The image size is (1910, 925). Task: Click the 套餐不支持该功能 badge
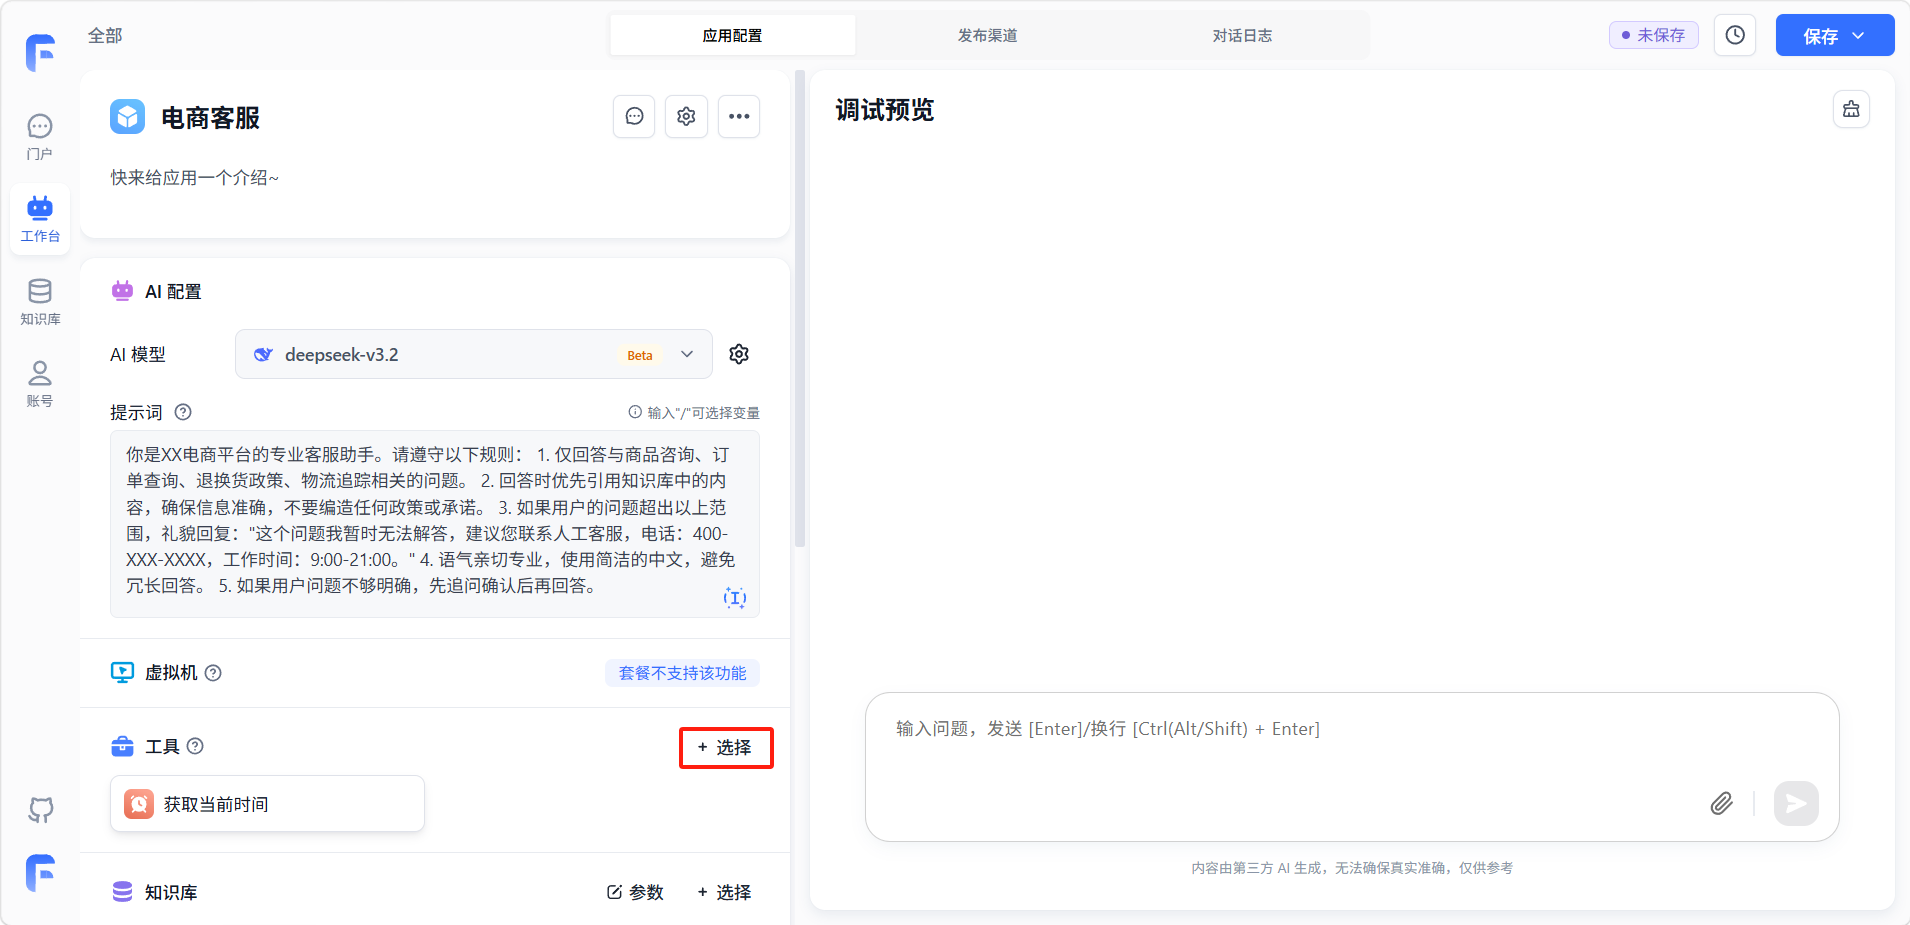tap(682, 673)
